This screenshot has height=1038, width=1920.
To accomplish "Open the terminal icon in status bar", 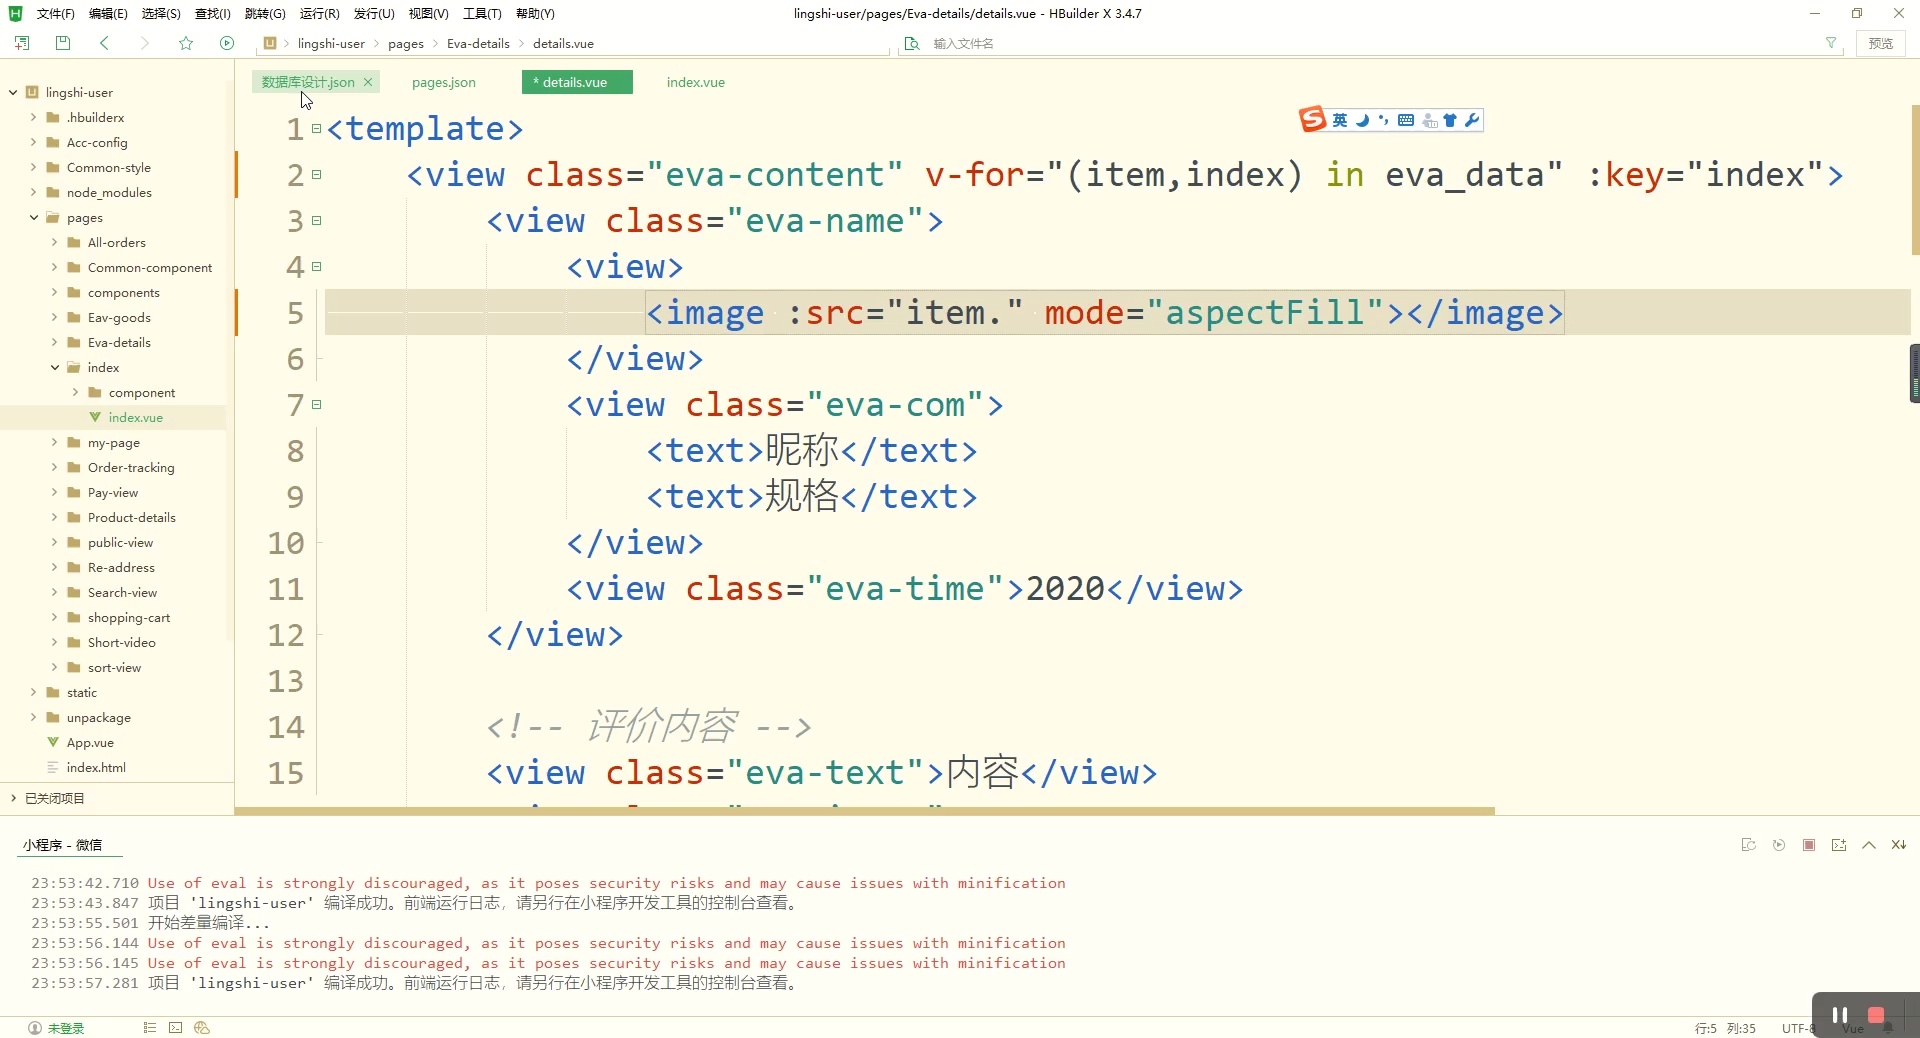I will tap(176, 1028).
